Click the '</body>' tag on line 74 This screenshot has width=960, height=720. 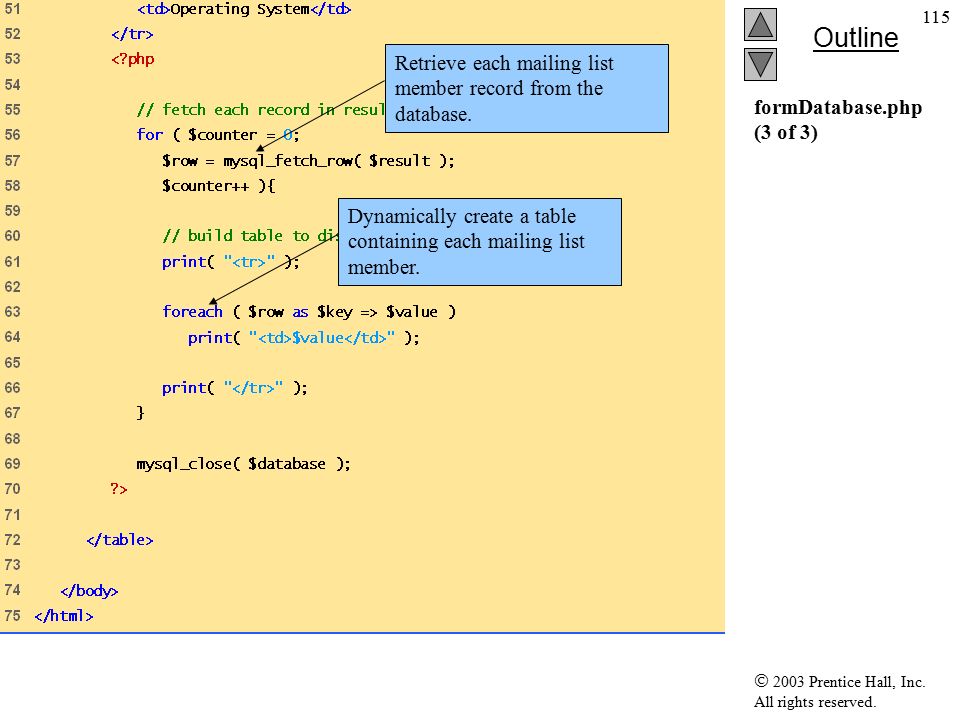click(89, 591)
